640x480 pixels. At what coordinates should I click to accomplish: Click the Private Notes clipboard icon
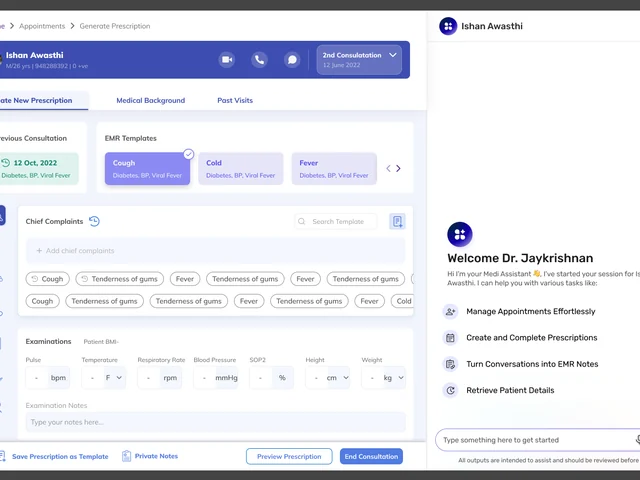click(127, 456)
